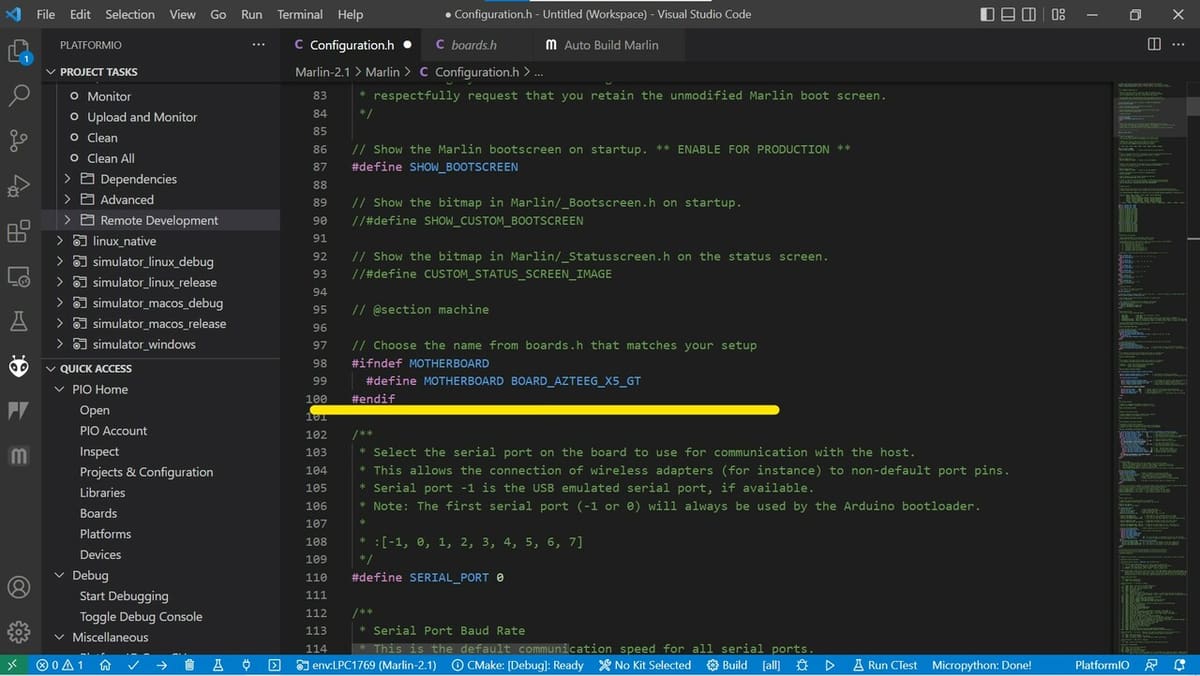1200x676 pixels.
Task: Click Run CTest in status bar
Action: 885,665
